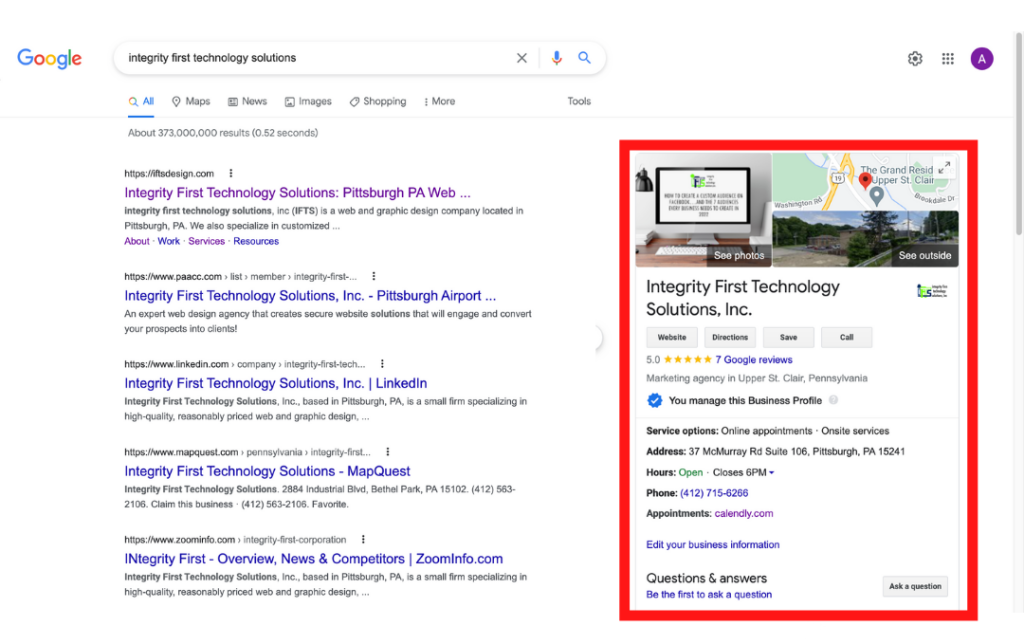This screenshot has height=644, width=1024.
Task: Open options for the mapquest.com result
Action: coord(387,451)
